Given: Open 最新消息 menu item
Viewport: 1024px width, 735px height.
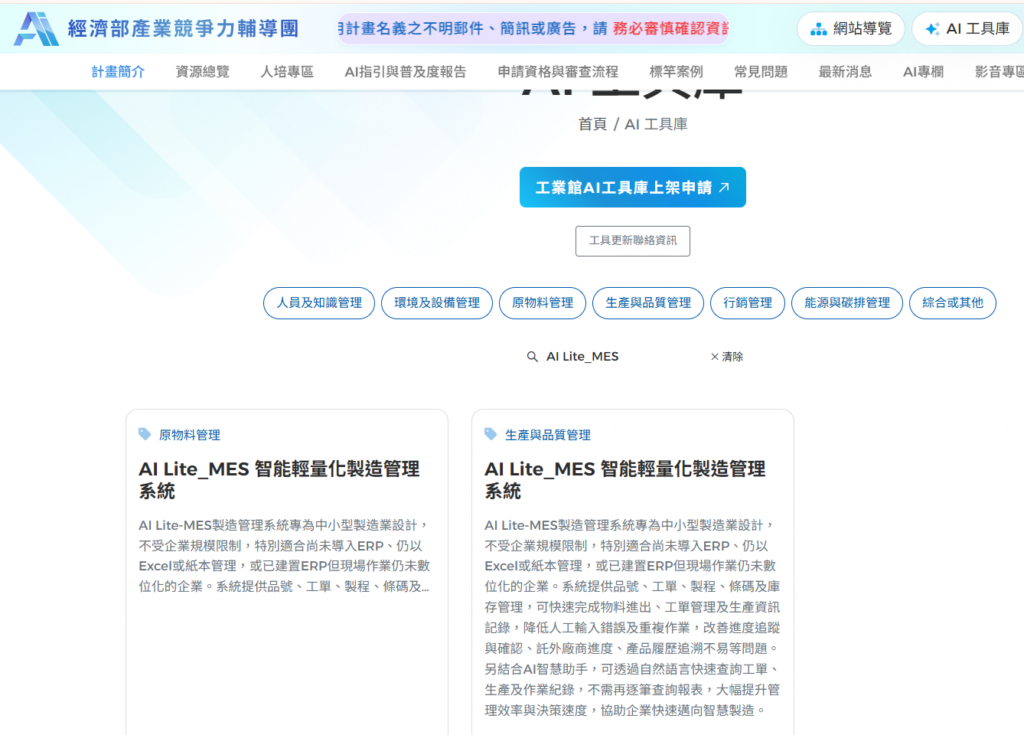Looking at the screenshot, I should coord(845,72).
